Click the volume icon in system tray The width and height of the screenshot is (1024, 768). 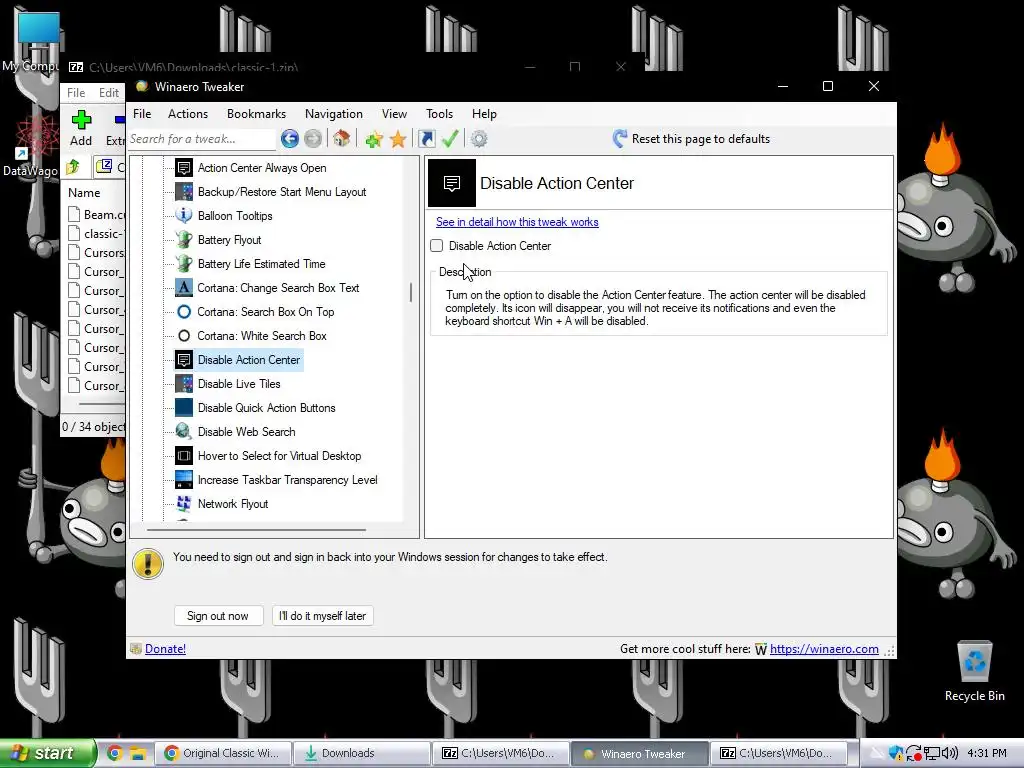pyautogui.click(x=950, y=753)
